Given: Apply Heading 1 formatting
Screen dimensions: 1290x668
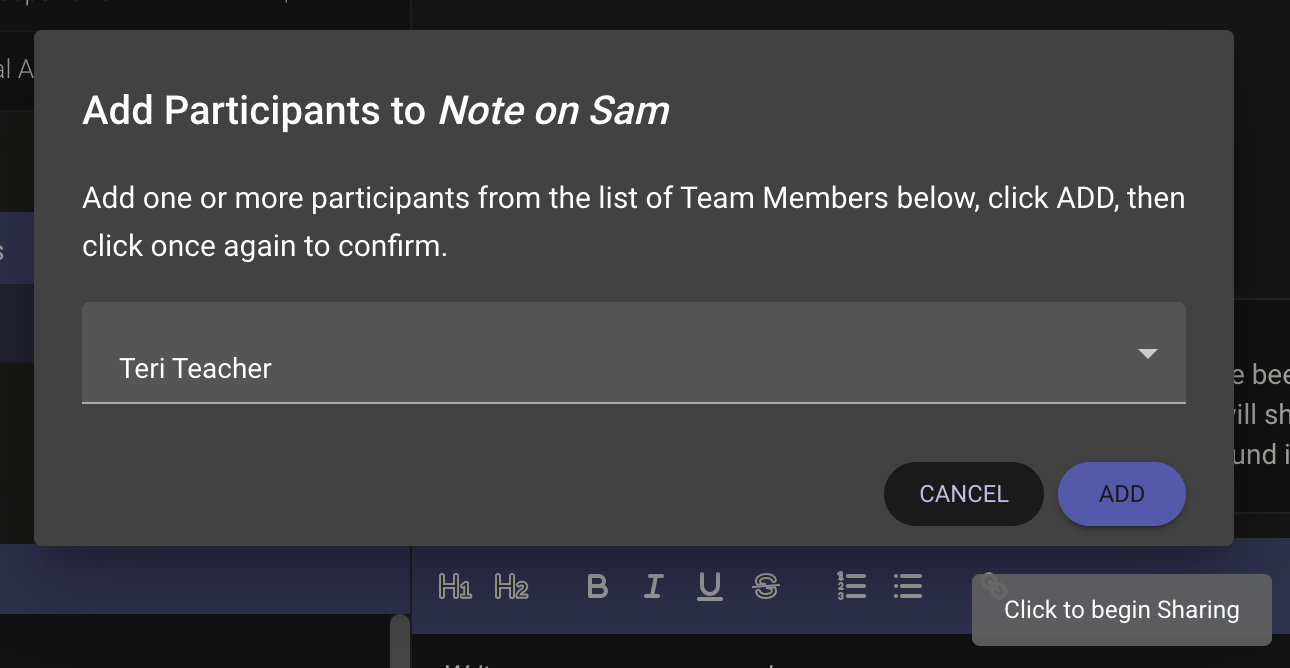Looking at the screenshot, I should pyautogui.click(x=455, y=587).
